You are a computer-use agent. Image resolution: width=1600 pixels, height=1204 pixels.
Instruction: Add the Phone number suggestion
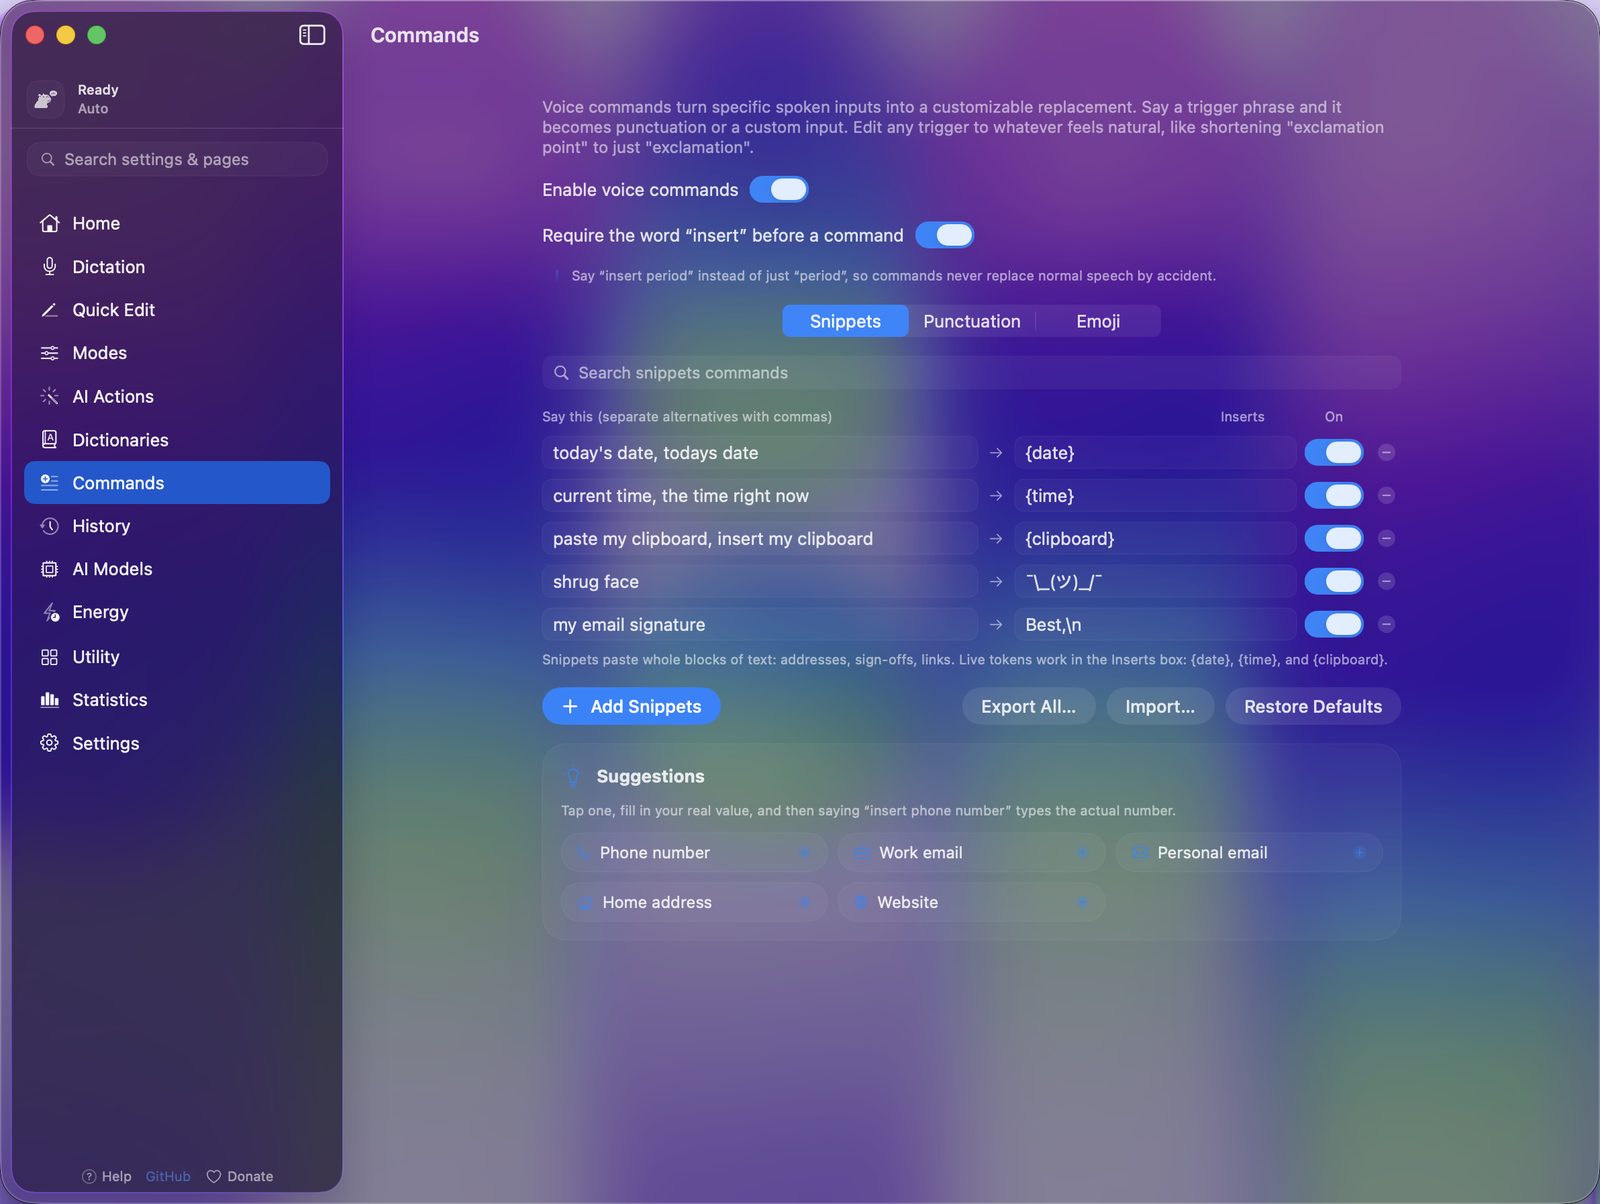[x=694, y=853]
